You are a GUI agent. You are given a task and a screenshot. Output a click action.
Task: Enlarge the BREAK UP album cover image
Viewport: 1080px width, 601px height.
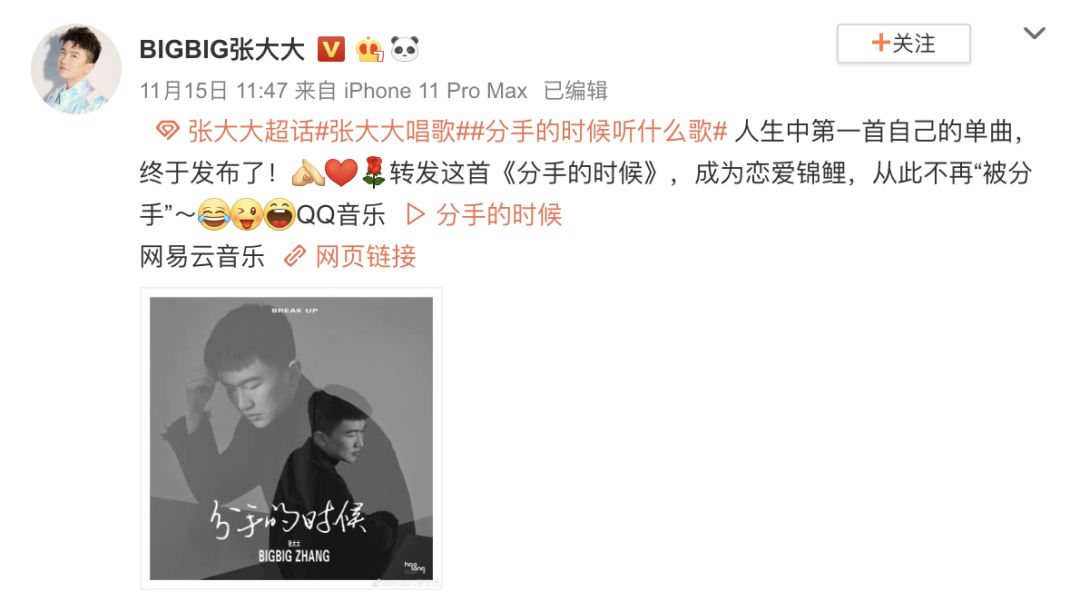[x=291, y=439]
